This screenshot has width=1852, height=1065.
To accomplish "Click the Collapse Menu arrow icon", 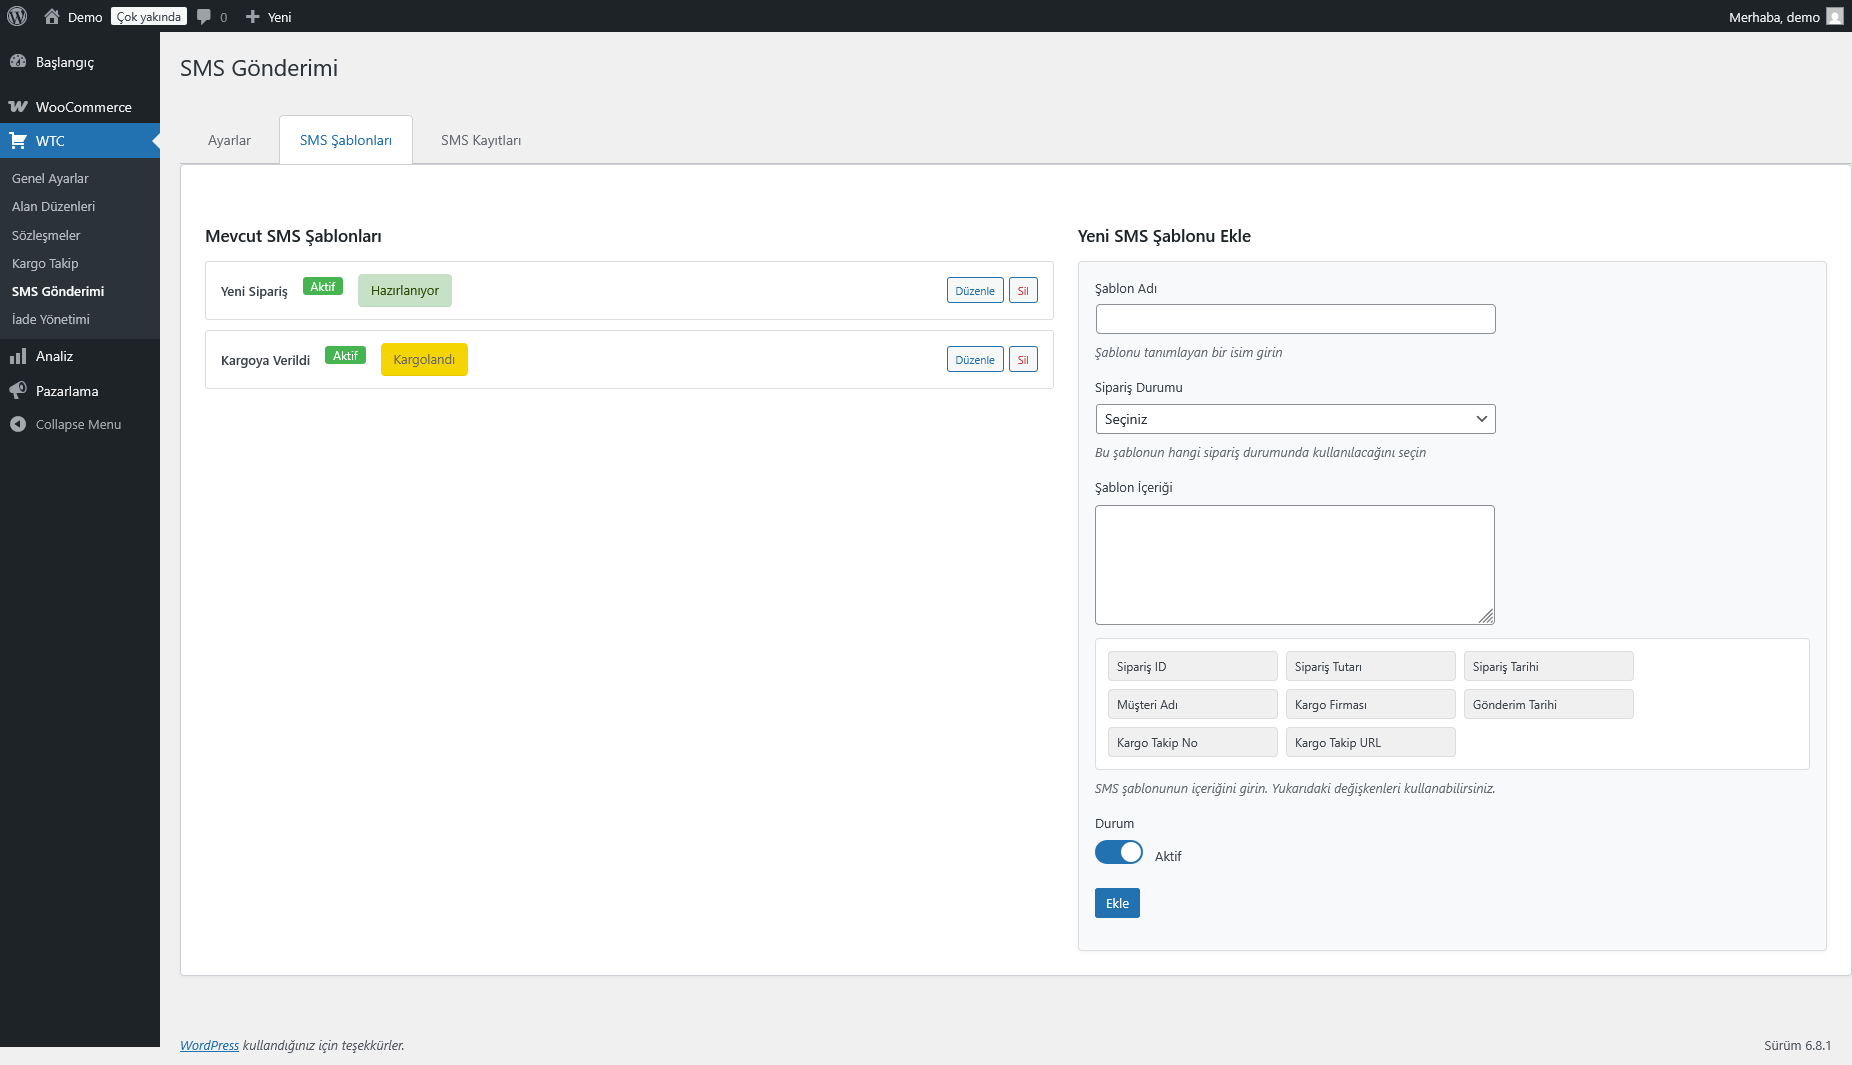I will click(18, 424).
